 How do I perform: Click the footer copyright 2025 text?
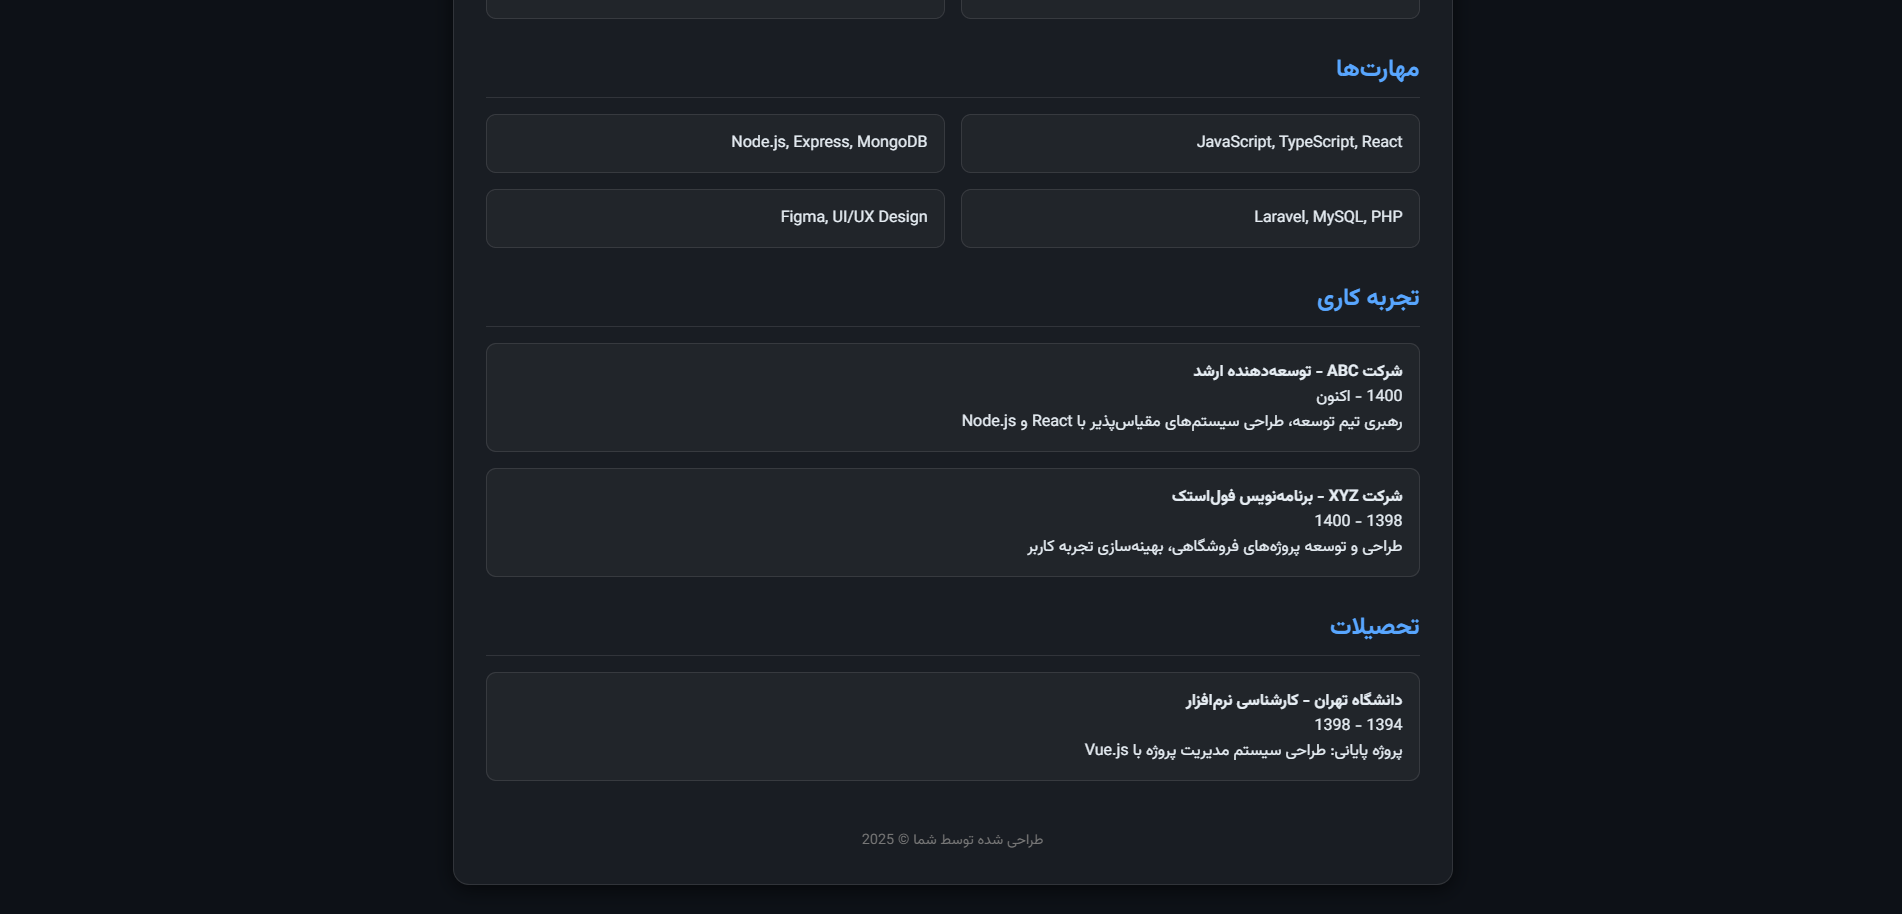(x=952, y=840)
